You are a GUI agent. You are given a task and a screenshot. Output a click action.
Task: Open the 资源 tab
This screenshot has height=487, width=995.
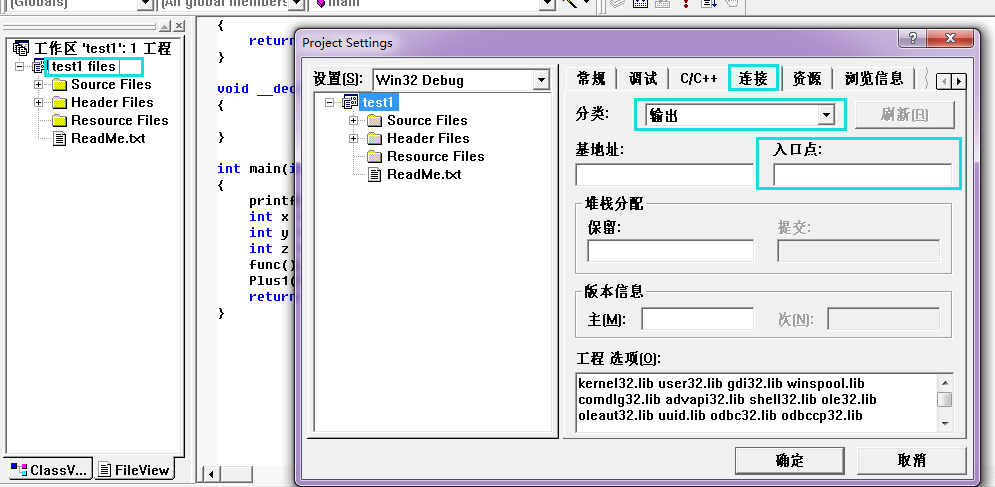tap(807, 79)
